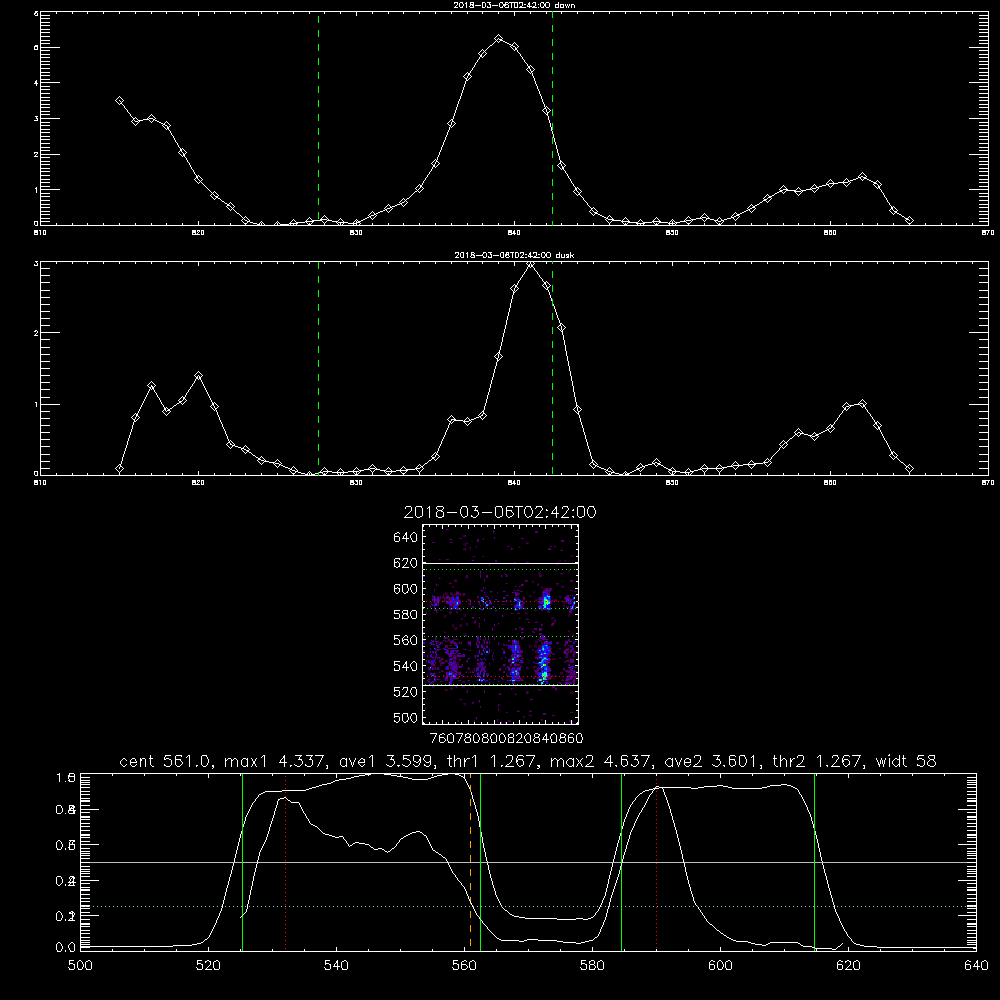Screen dimensions: 1000x1000
Task: Click dusk plot x-axis tick label 840
Action: (x=514, y=483)
